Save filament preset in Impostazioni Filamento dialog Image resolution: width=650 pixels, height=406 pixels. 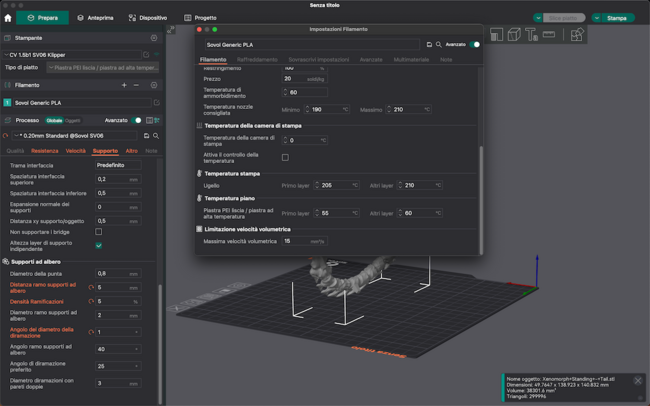pyautogui.click(x=429, y=45)
